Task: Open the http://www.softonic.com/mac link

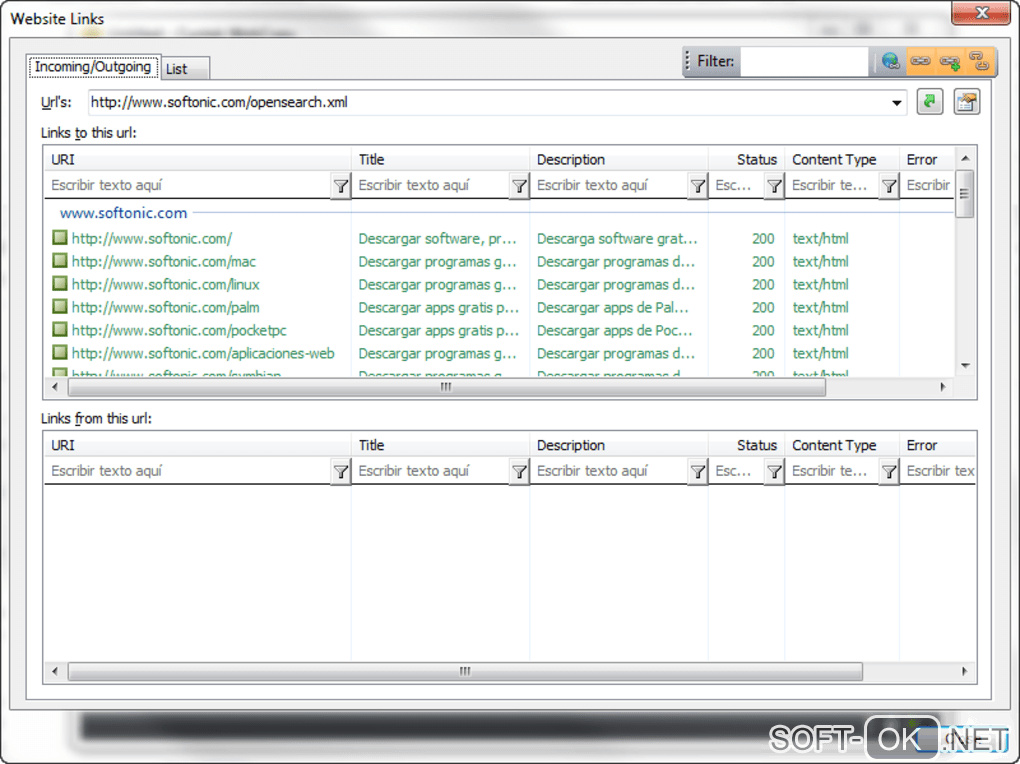Action: point(163,262)
